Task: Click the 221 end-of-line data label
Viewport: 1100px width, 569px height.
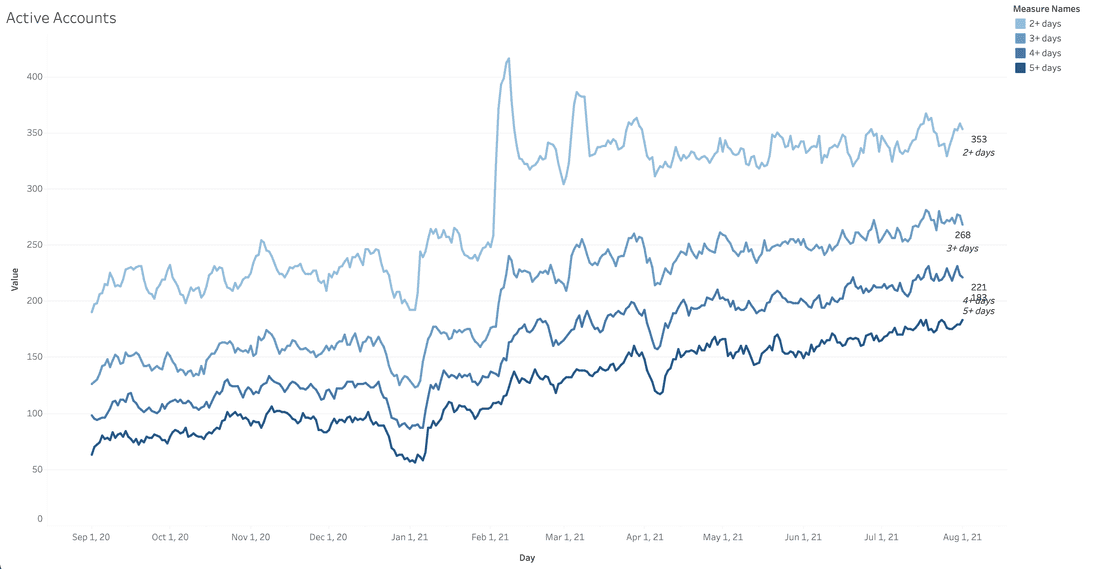Action: [x=978, y=287]
